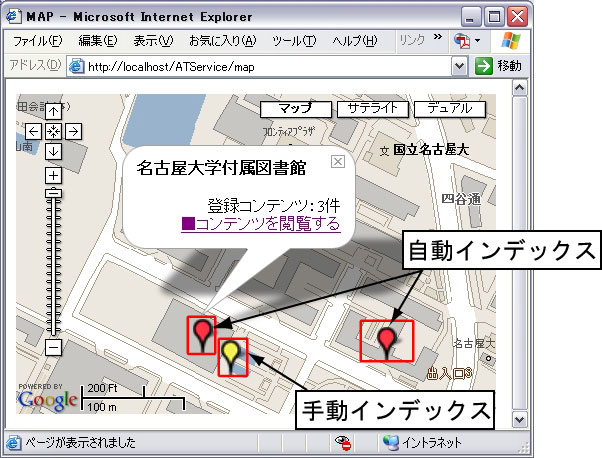This screenshot has height=458, width=602.
Task: Maximize the Internet Explorer window
Action: (494, 17)
